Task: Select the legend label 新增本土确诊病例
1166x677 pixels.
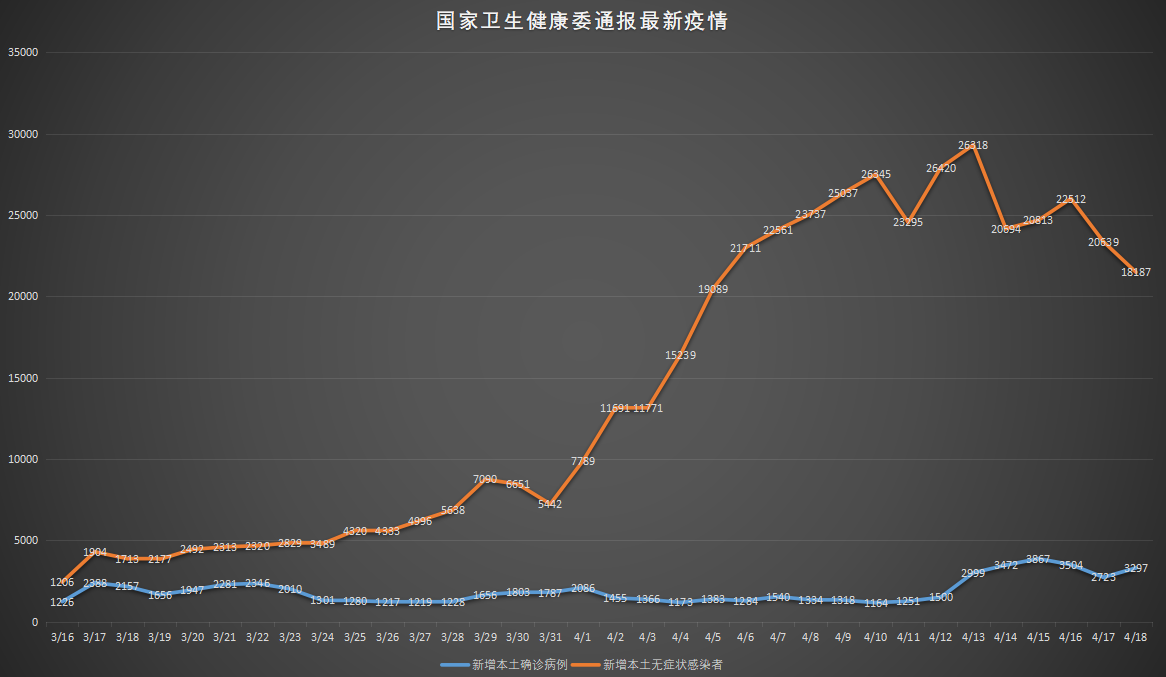Action: click(520, 664)
